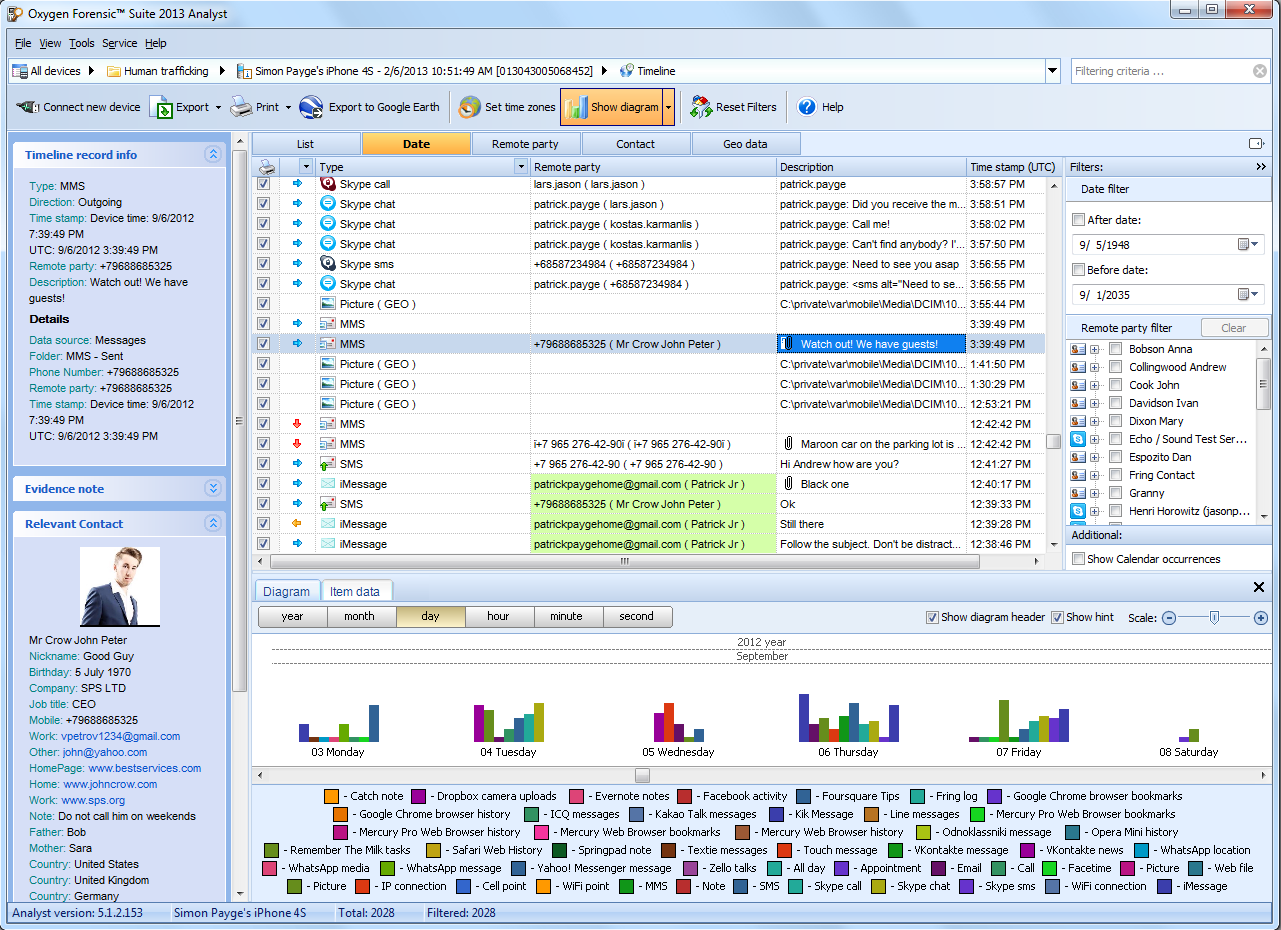Screen dimensions: 1281x930
Task: Click the attachment icon in Watch out row
Action: coord(789,344)
